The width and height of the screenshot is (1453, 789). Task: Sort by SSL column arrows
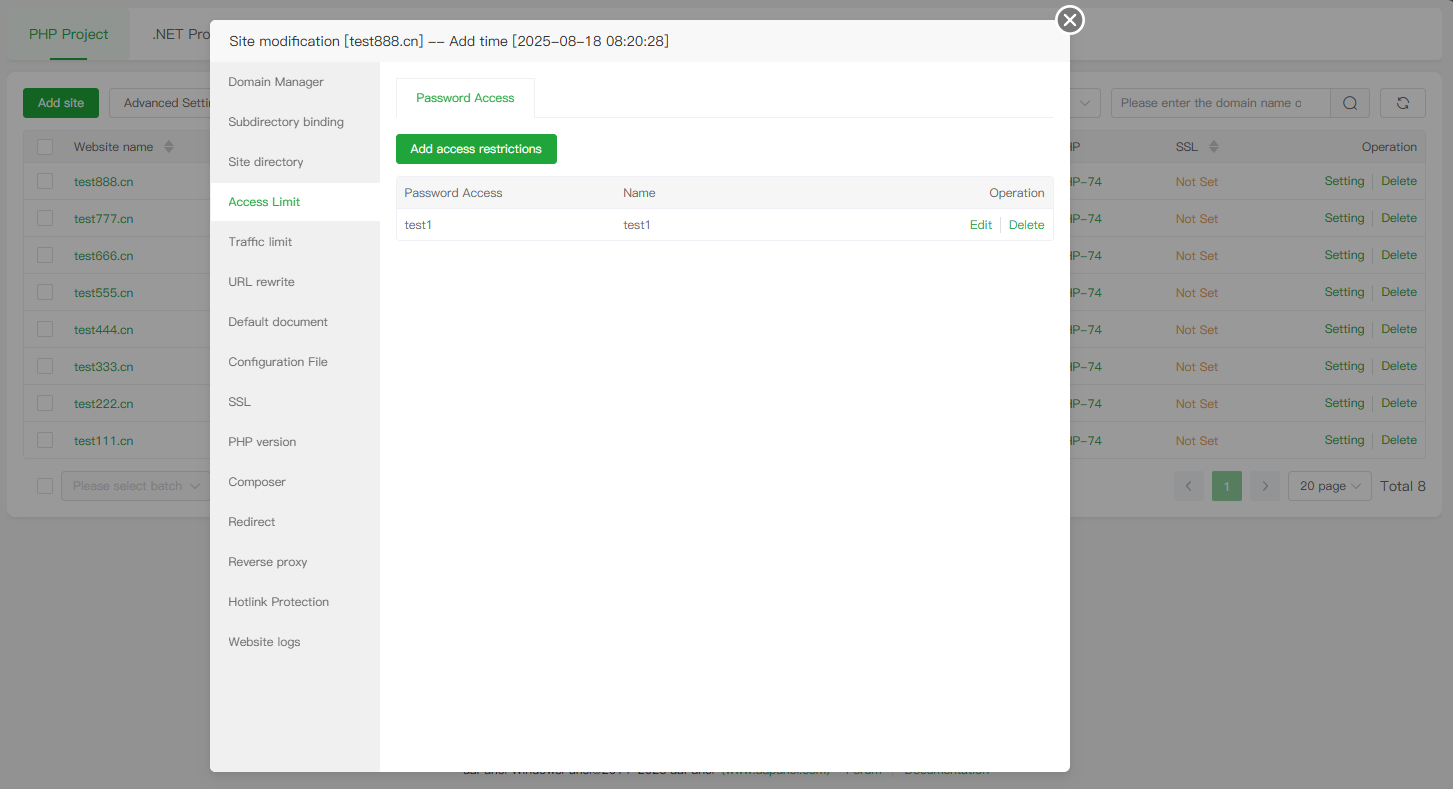tap(1214, 147)
